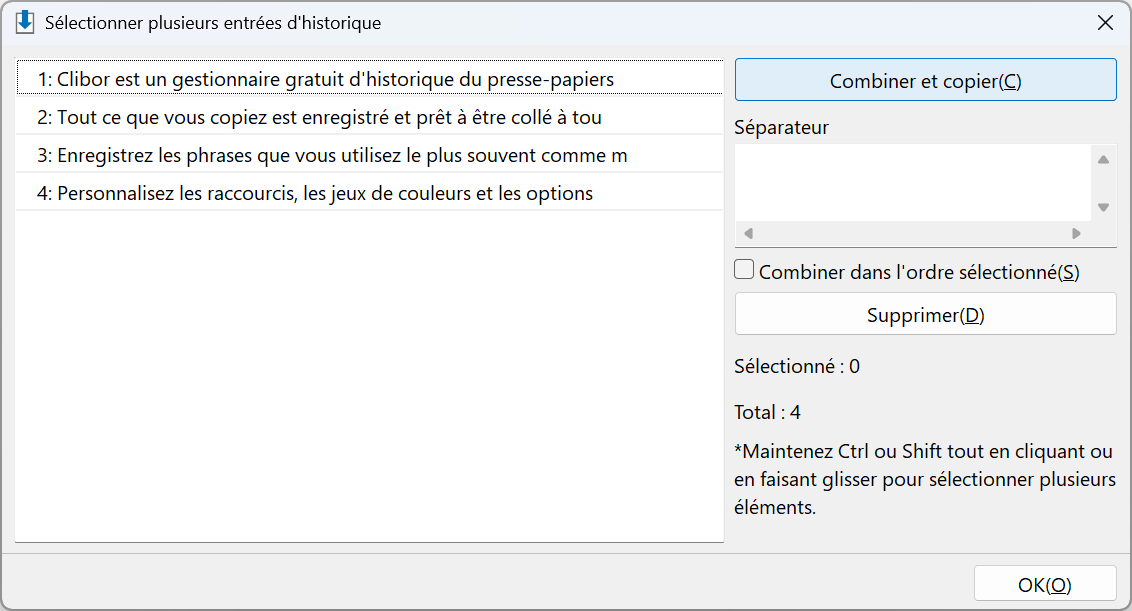Click the vertical scrollbar track of Séparateur field

1103,183
